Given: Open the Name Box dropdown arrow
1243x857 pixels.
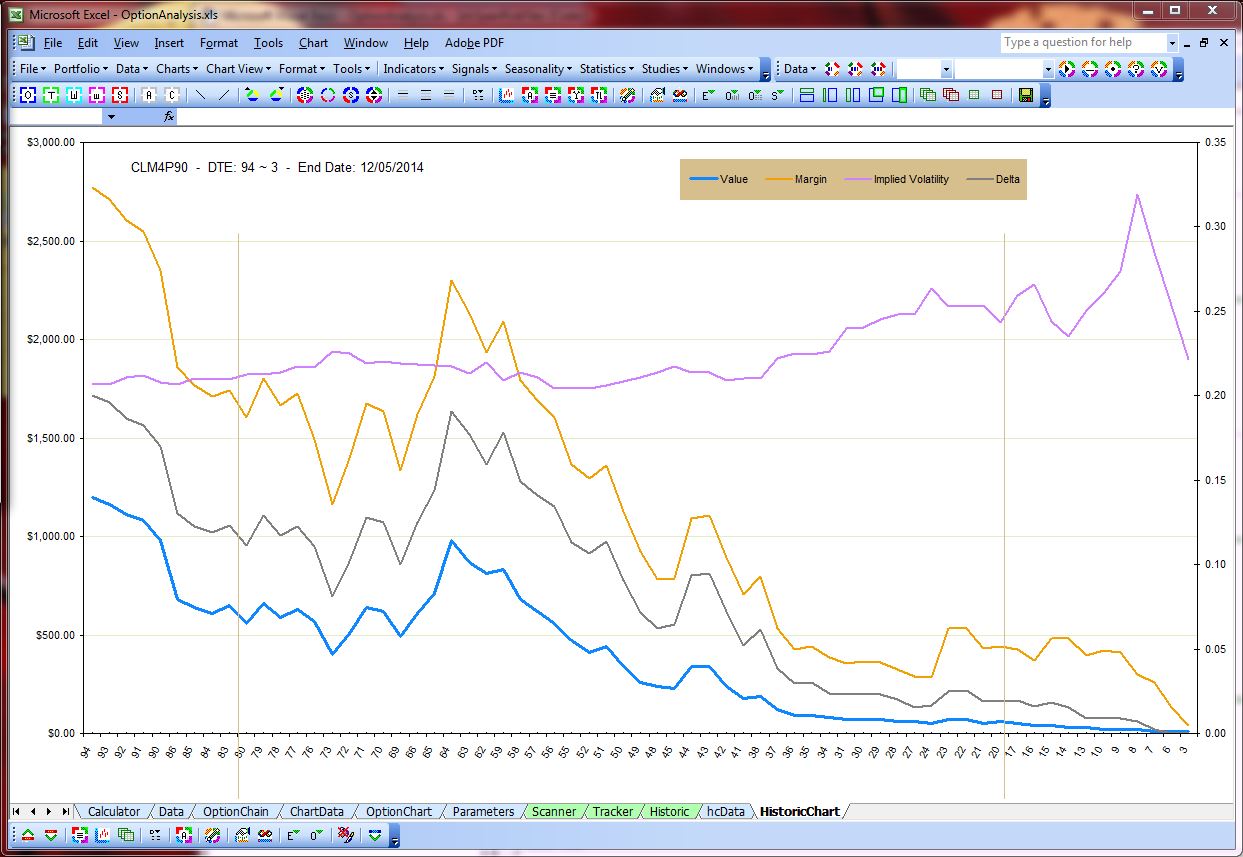Looking at the screenshot, I should 111,117.
